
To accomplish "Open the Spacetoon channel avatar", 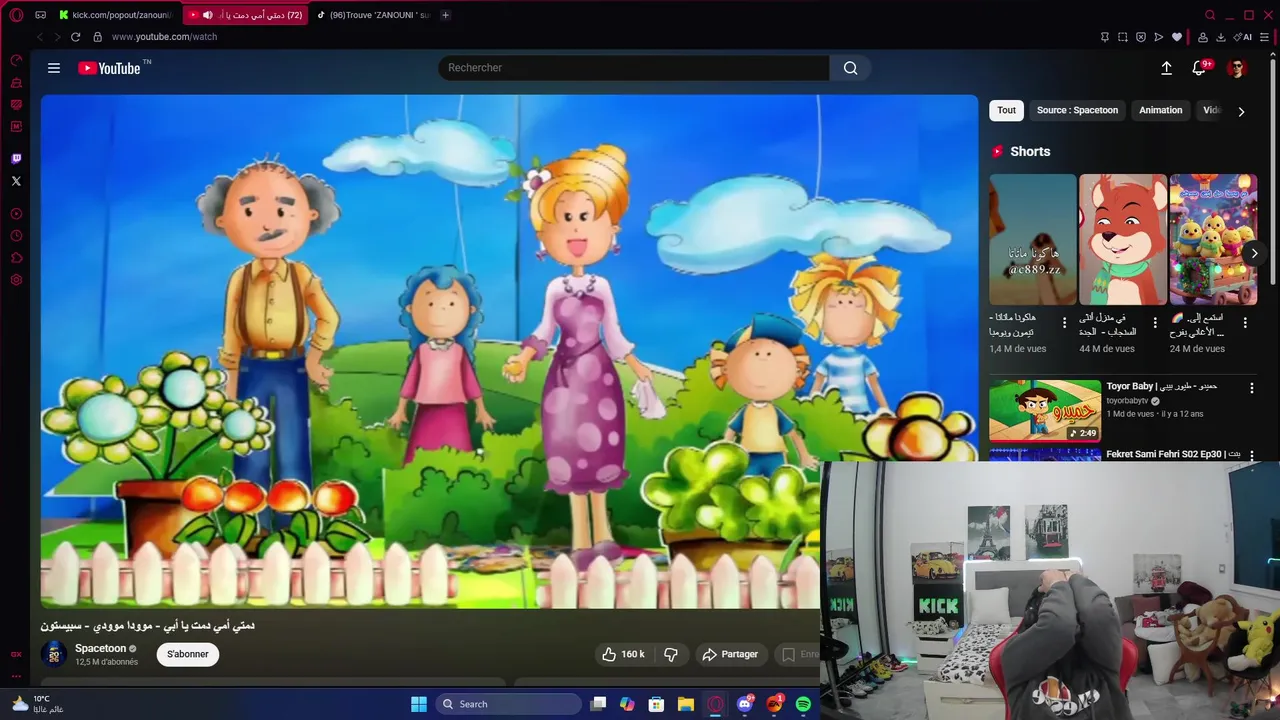I will point(54,654).
